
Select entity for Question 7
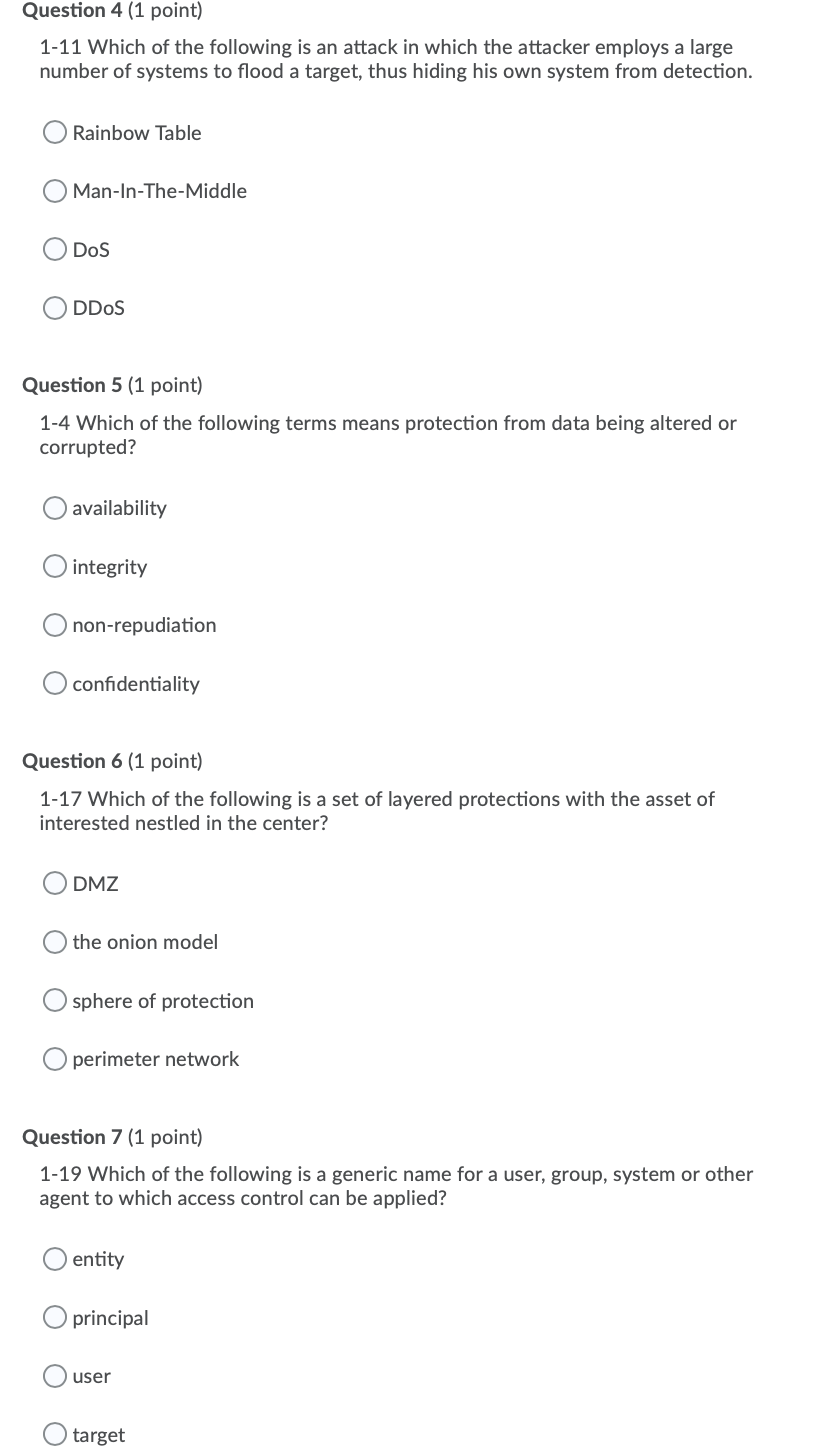55,1258
